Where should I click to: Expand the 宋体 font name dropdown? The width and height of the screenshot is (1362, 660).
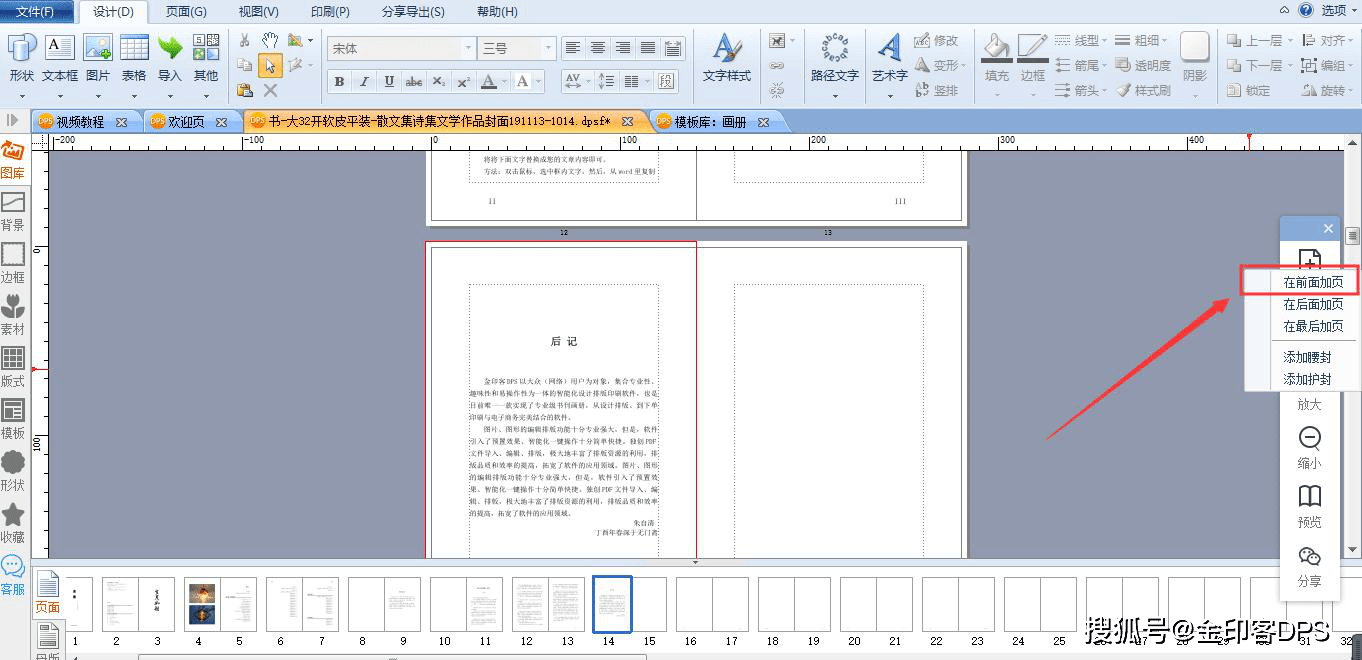[x=468, y=48]
